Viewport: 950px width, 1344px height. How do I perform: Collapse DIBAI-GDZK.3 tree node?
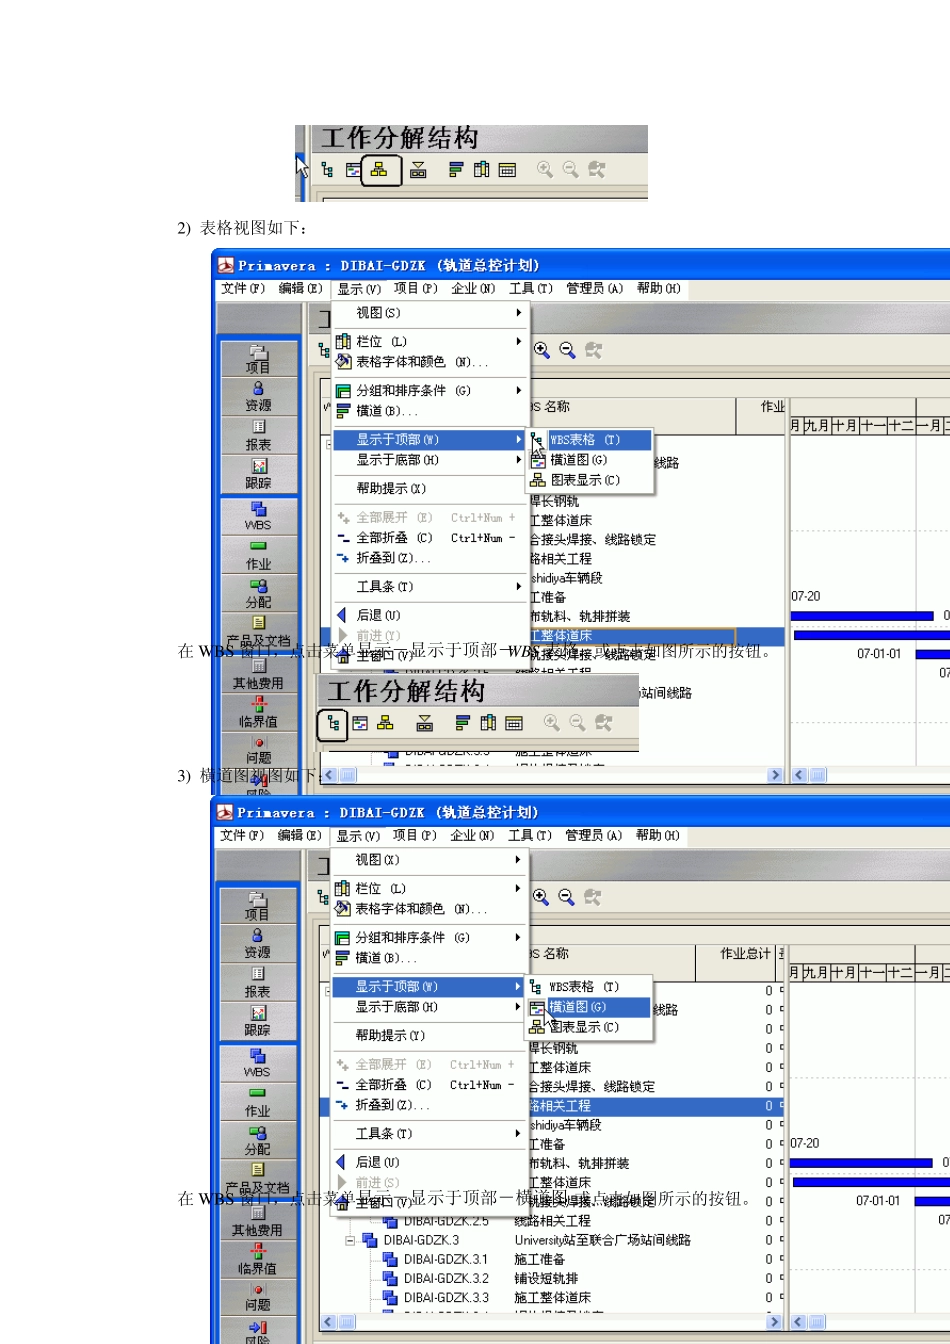click(350, 1240)
